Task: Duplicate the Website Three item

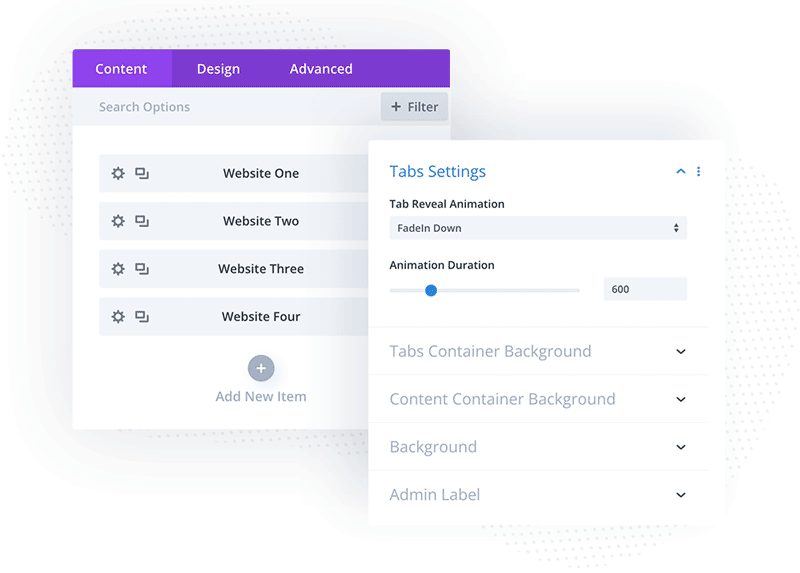Action: [142, 269]
